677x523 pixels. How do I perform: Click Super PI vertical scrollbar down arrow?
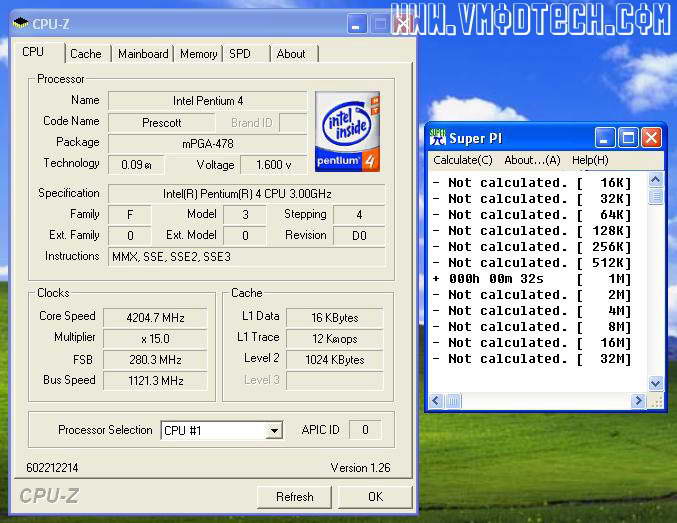point(655,383)
